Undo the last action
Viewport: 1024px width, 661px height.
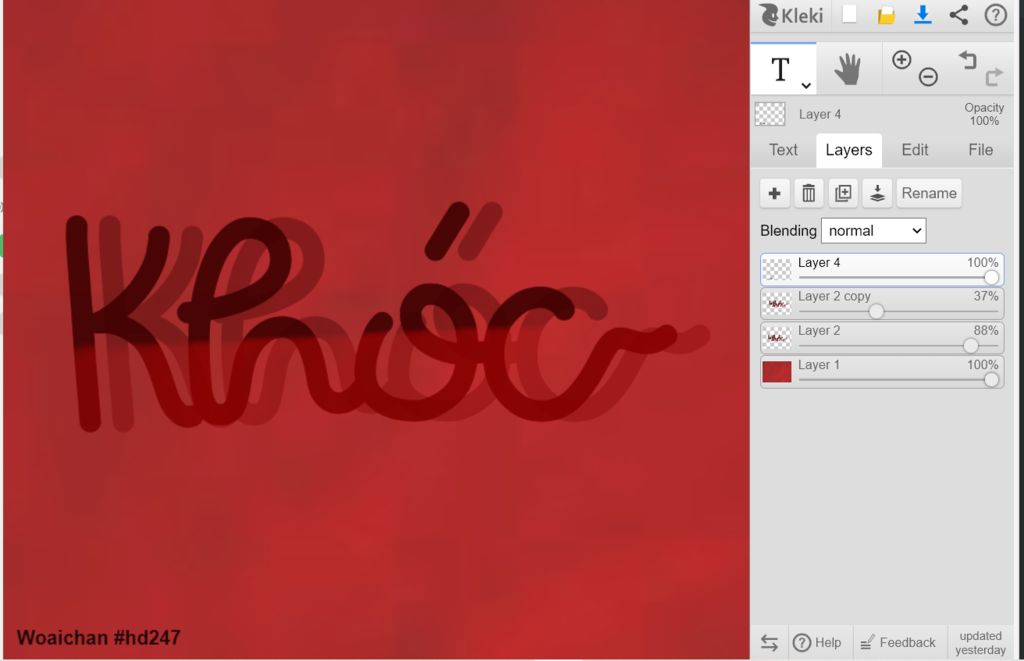coord(968,60)
